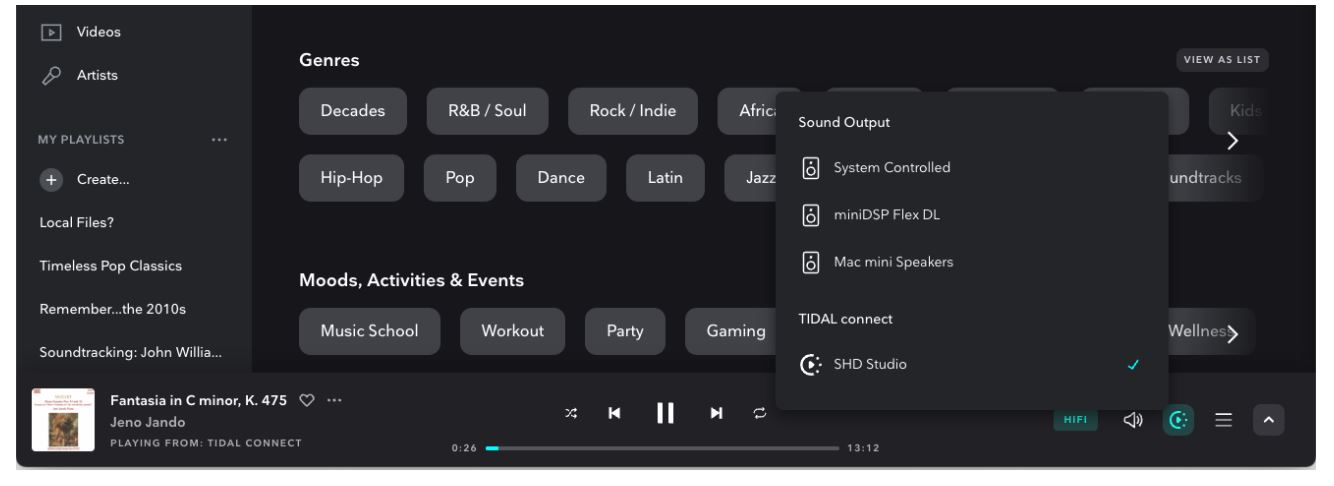Open the Music School mood
This screenshot has width=1334, height=486.
tap(369, 331)
